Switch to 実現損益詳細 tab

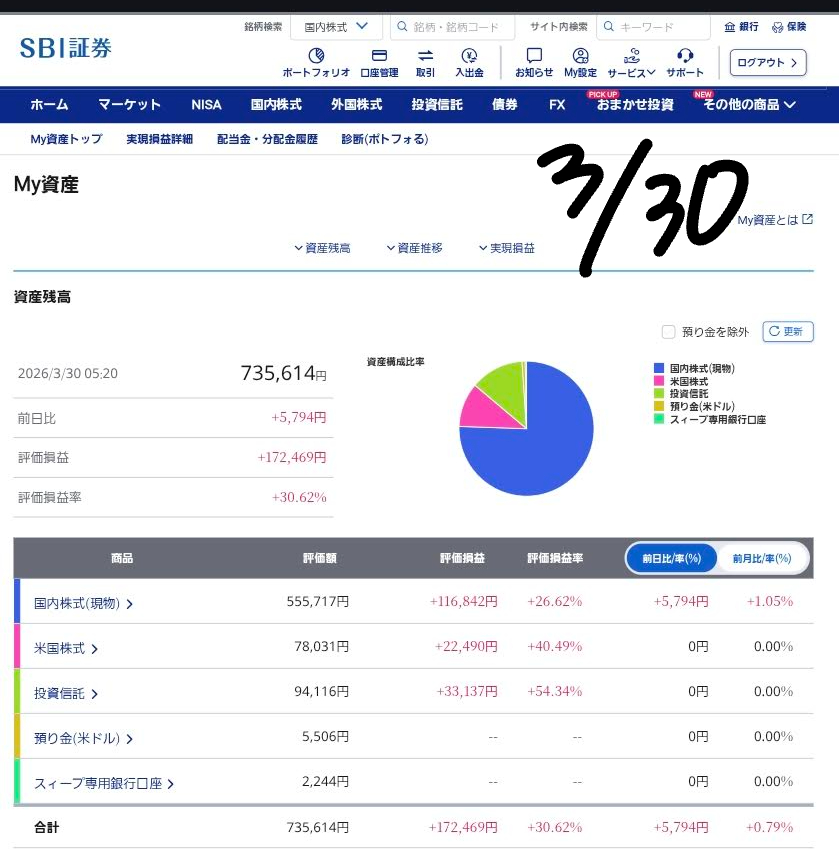click(x=159, y=139)
